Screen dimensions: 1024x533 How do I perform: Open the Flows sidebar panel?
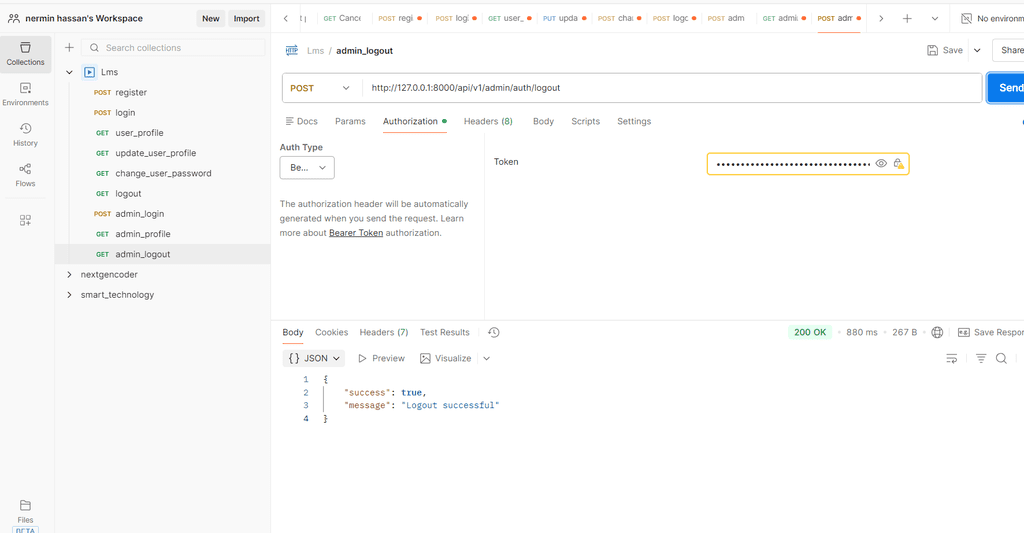25,174
